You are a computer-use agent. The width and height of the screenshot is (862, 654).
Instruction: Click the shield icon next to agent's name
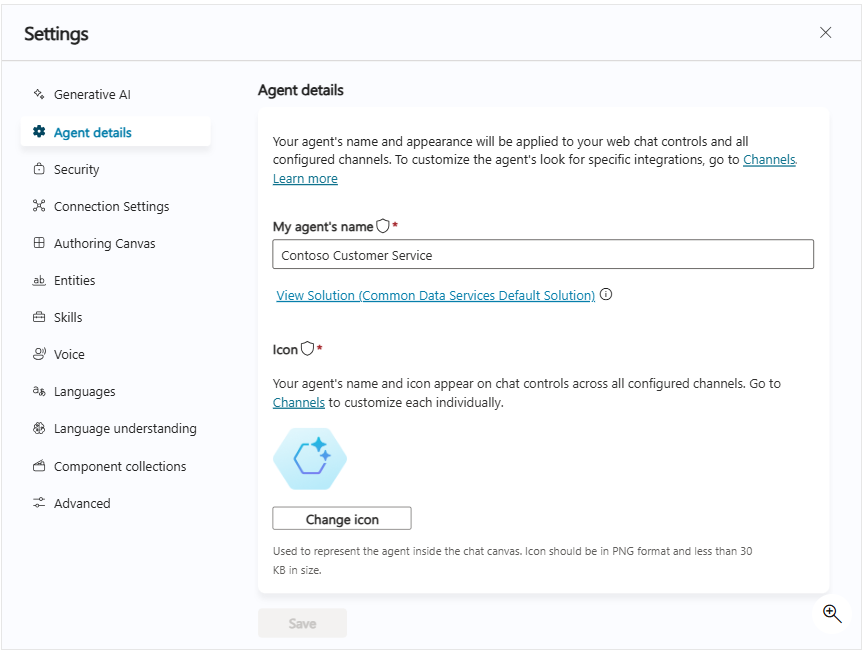pos(383,226)
